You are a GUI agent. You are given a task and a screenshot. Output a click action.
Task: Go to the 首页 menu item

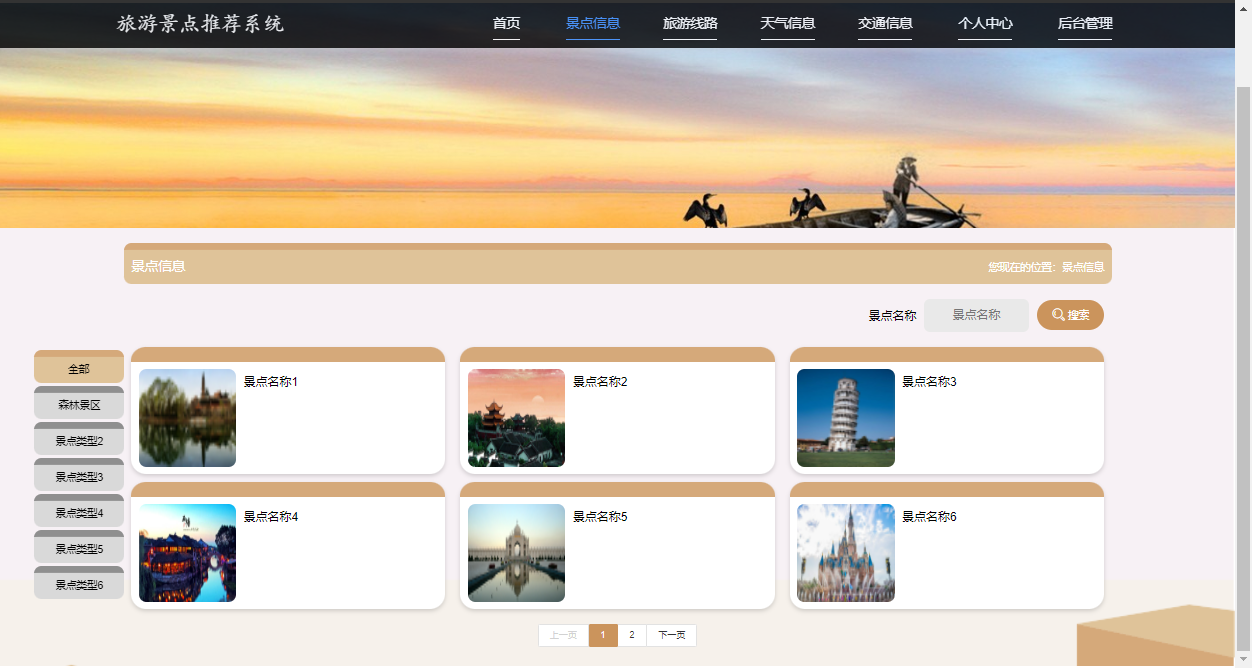click(x=506, y=24)
